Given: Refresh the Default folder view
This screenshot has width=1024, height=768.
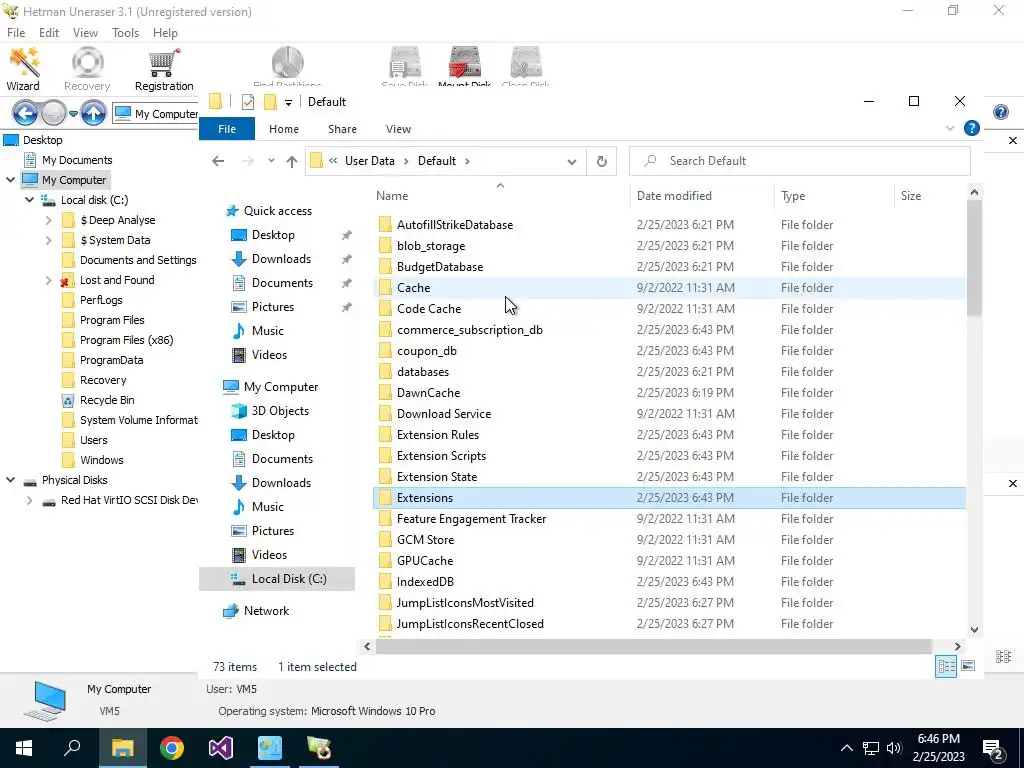Looking at the screenshot, I should 601,161.
